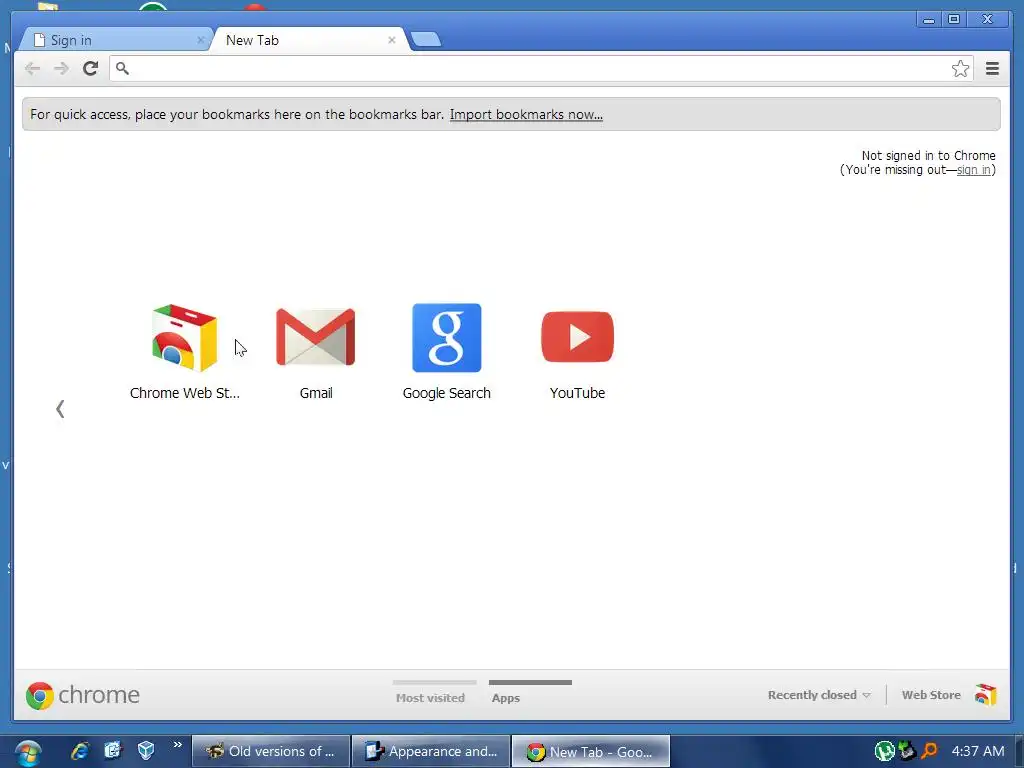This screenshot has width=1024, height=768.
Task: Launch Internet Explorer from quick launch
Action: click(x=80, y=751)
